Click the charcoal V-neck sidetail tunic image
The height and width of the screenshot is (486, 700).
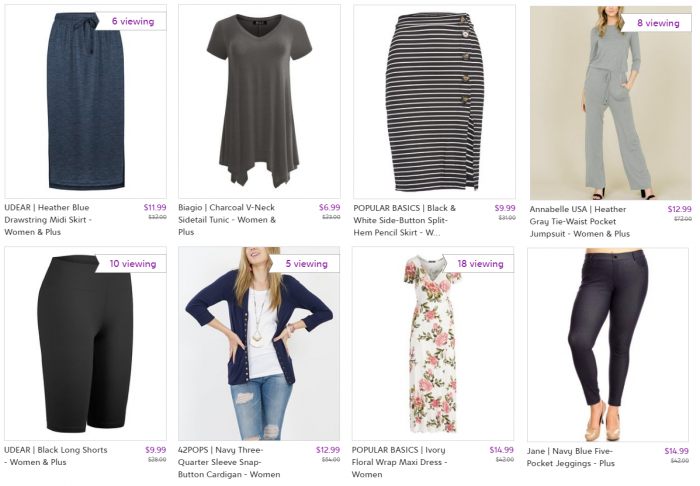[259, 100]
